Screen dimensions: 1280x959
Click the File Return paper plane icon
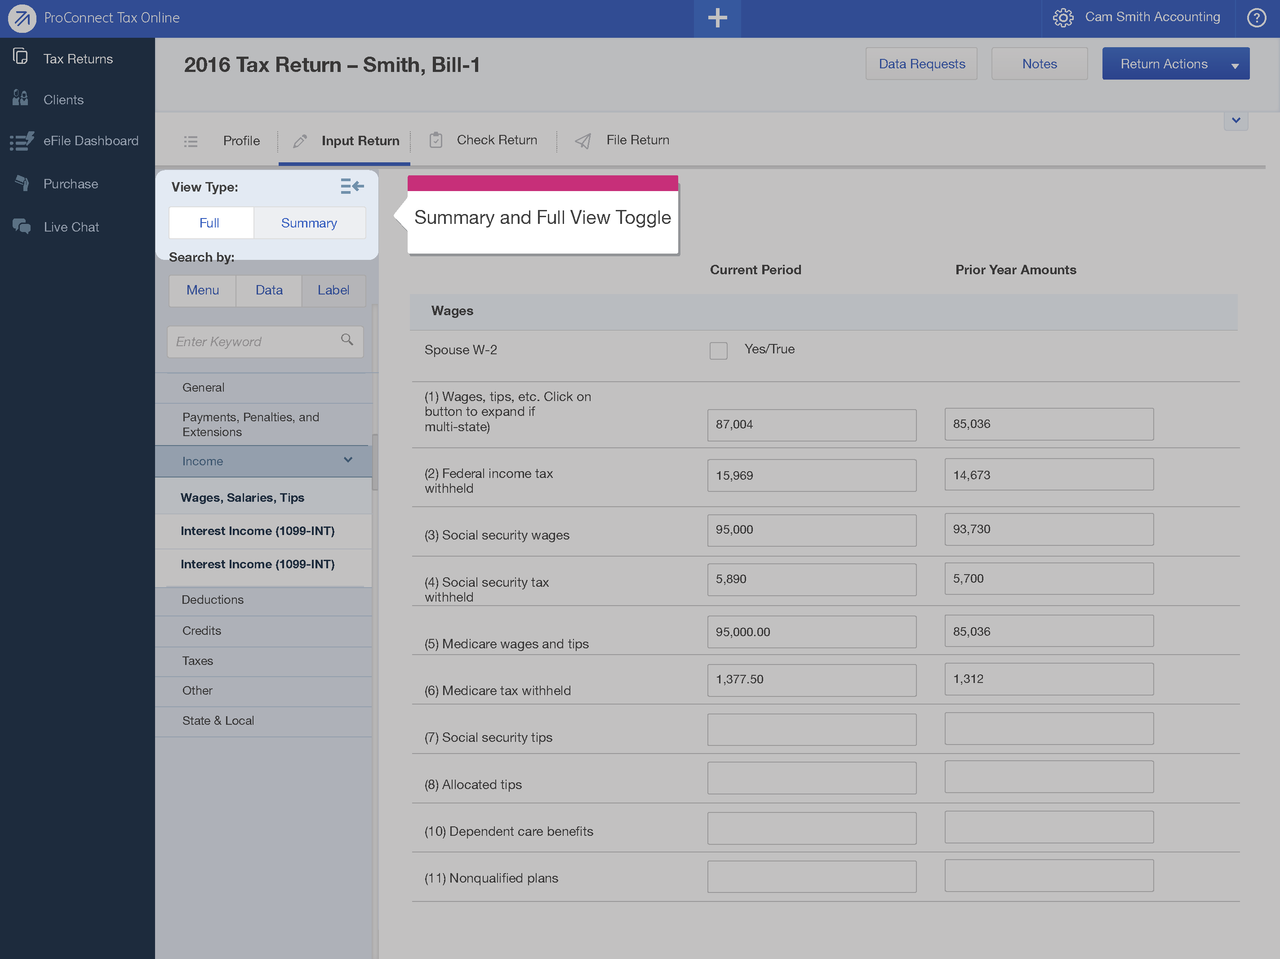pos(583,141)
